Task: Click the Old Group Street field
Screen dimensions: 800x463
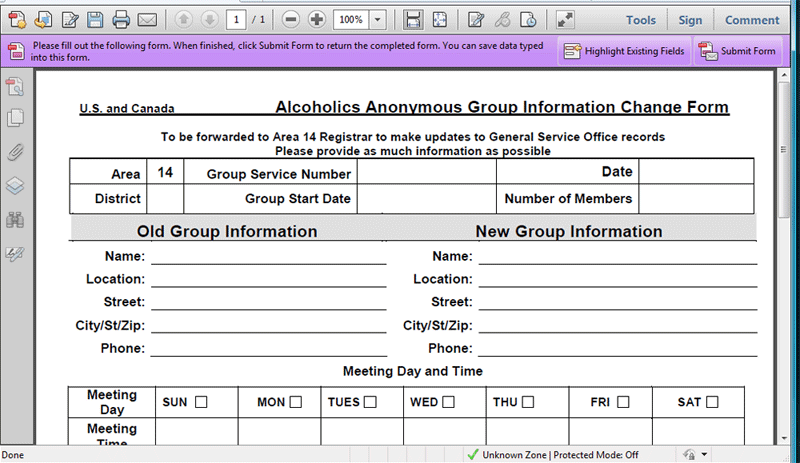Action: [268, 302]
